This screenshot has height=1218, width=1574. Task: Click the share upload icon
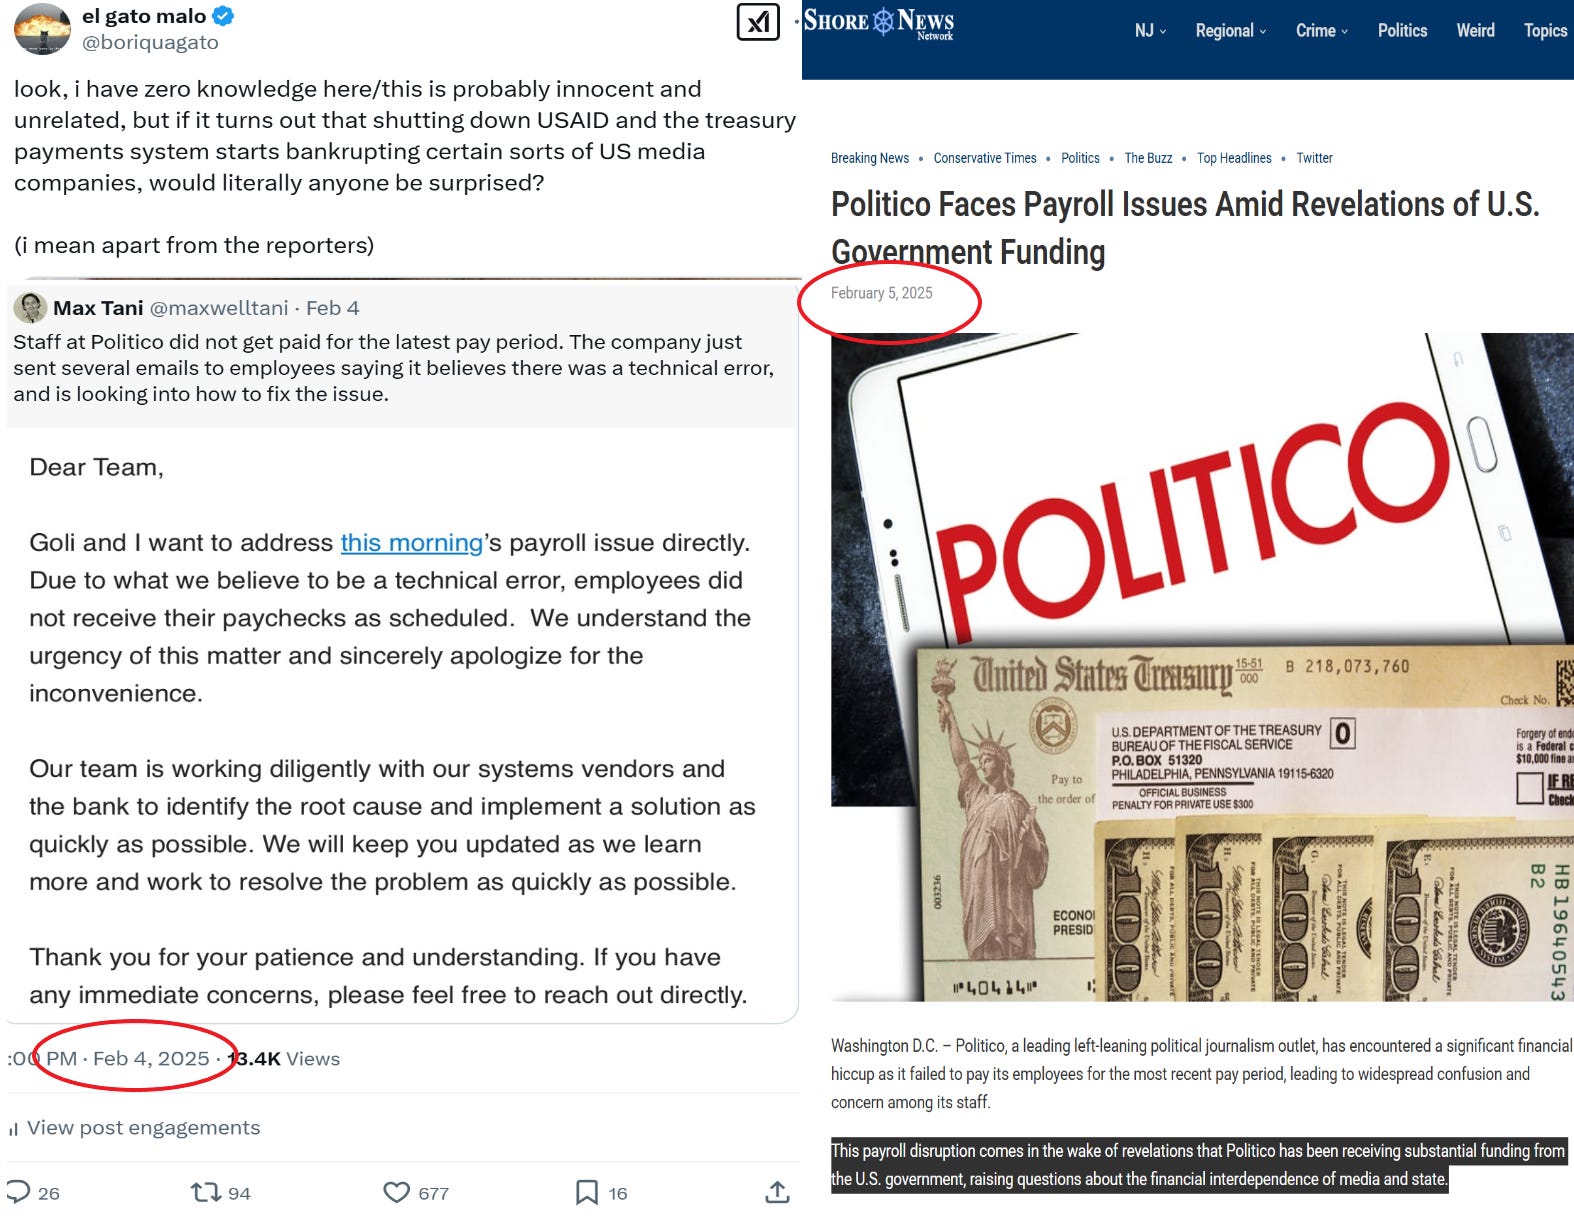[777, 1192]
